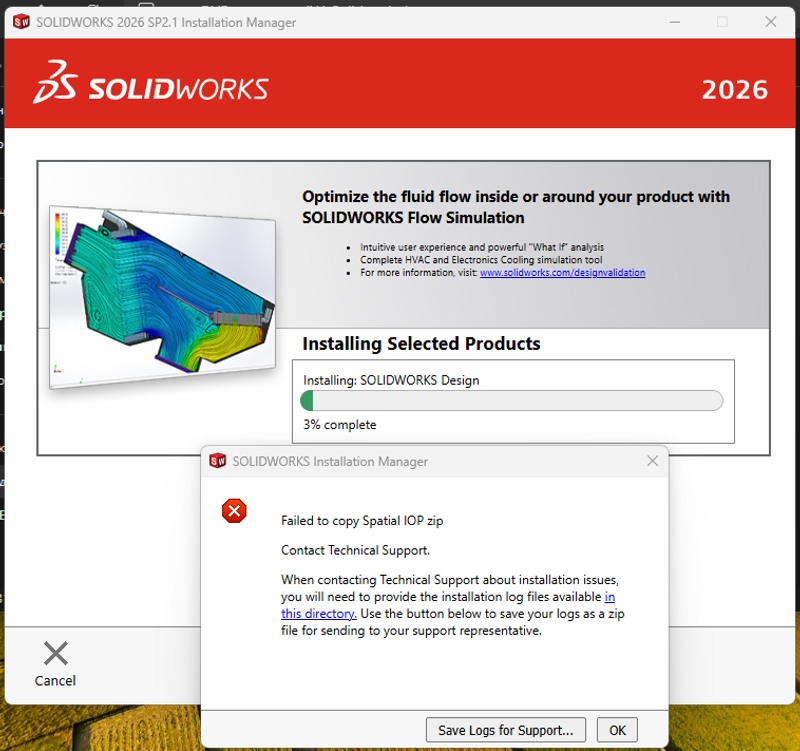
Task: Click the SW icon in main window title bar
Action: click(21, 22)
